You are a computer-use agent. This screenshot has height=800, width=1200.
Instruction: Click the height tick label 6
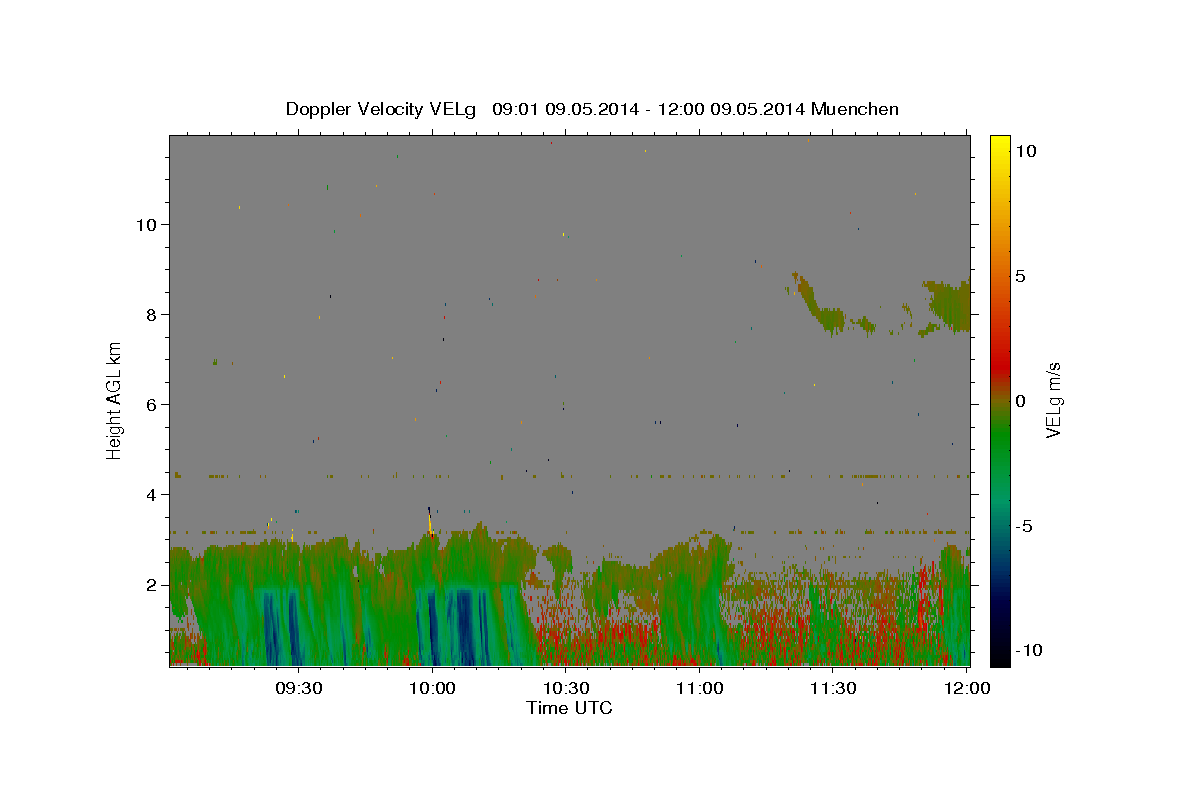click(x=151, y=405)
